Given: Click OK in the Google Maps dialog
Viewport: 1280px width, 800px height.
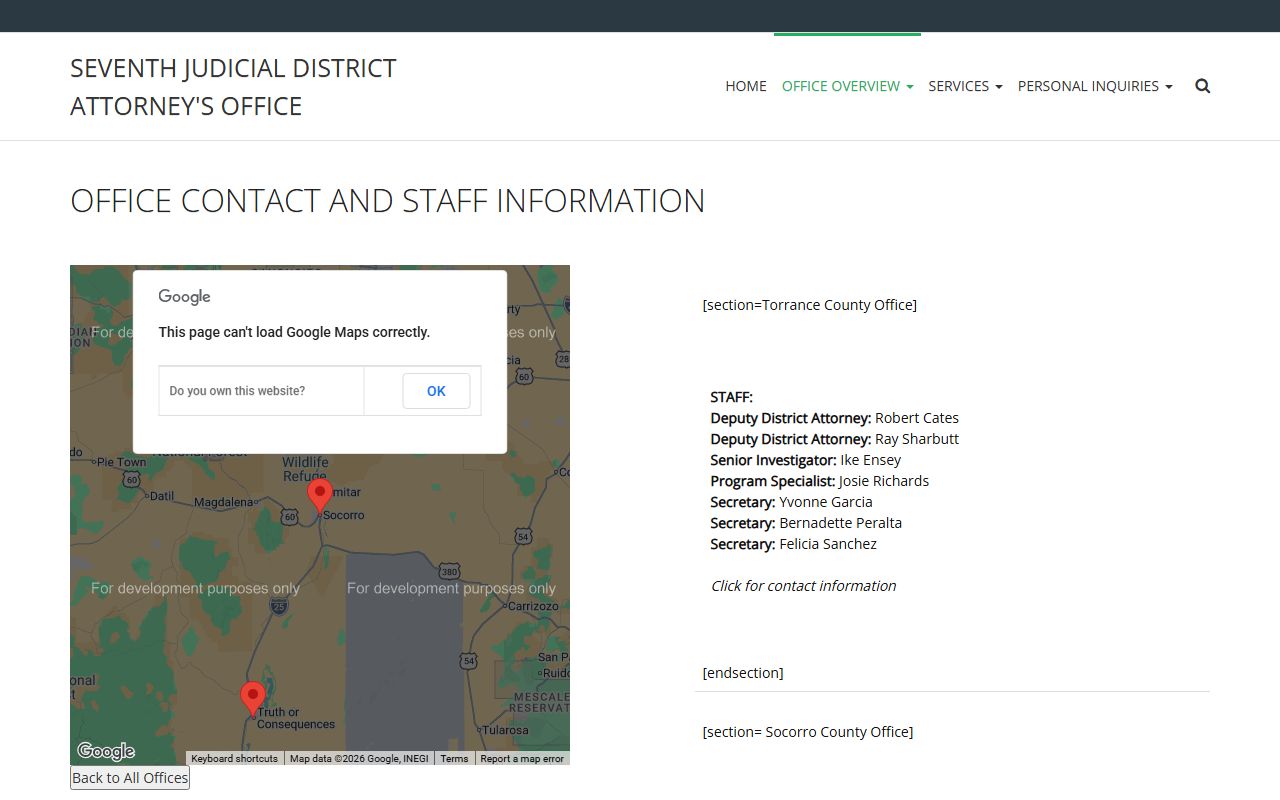Looking at the screenshot, I should (x=436, y=391).
